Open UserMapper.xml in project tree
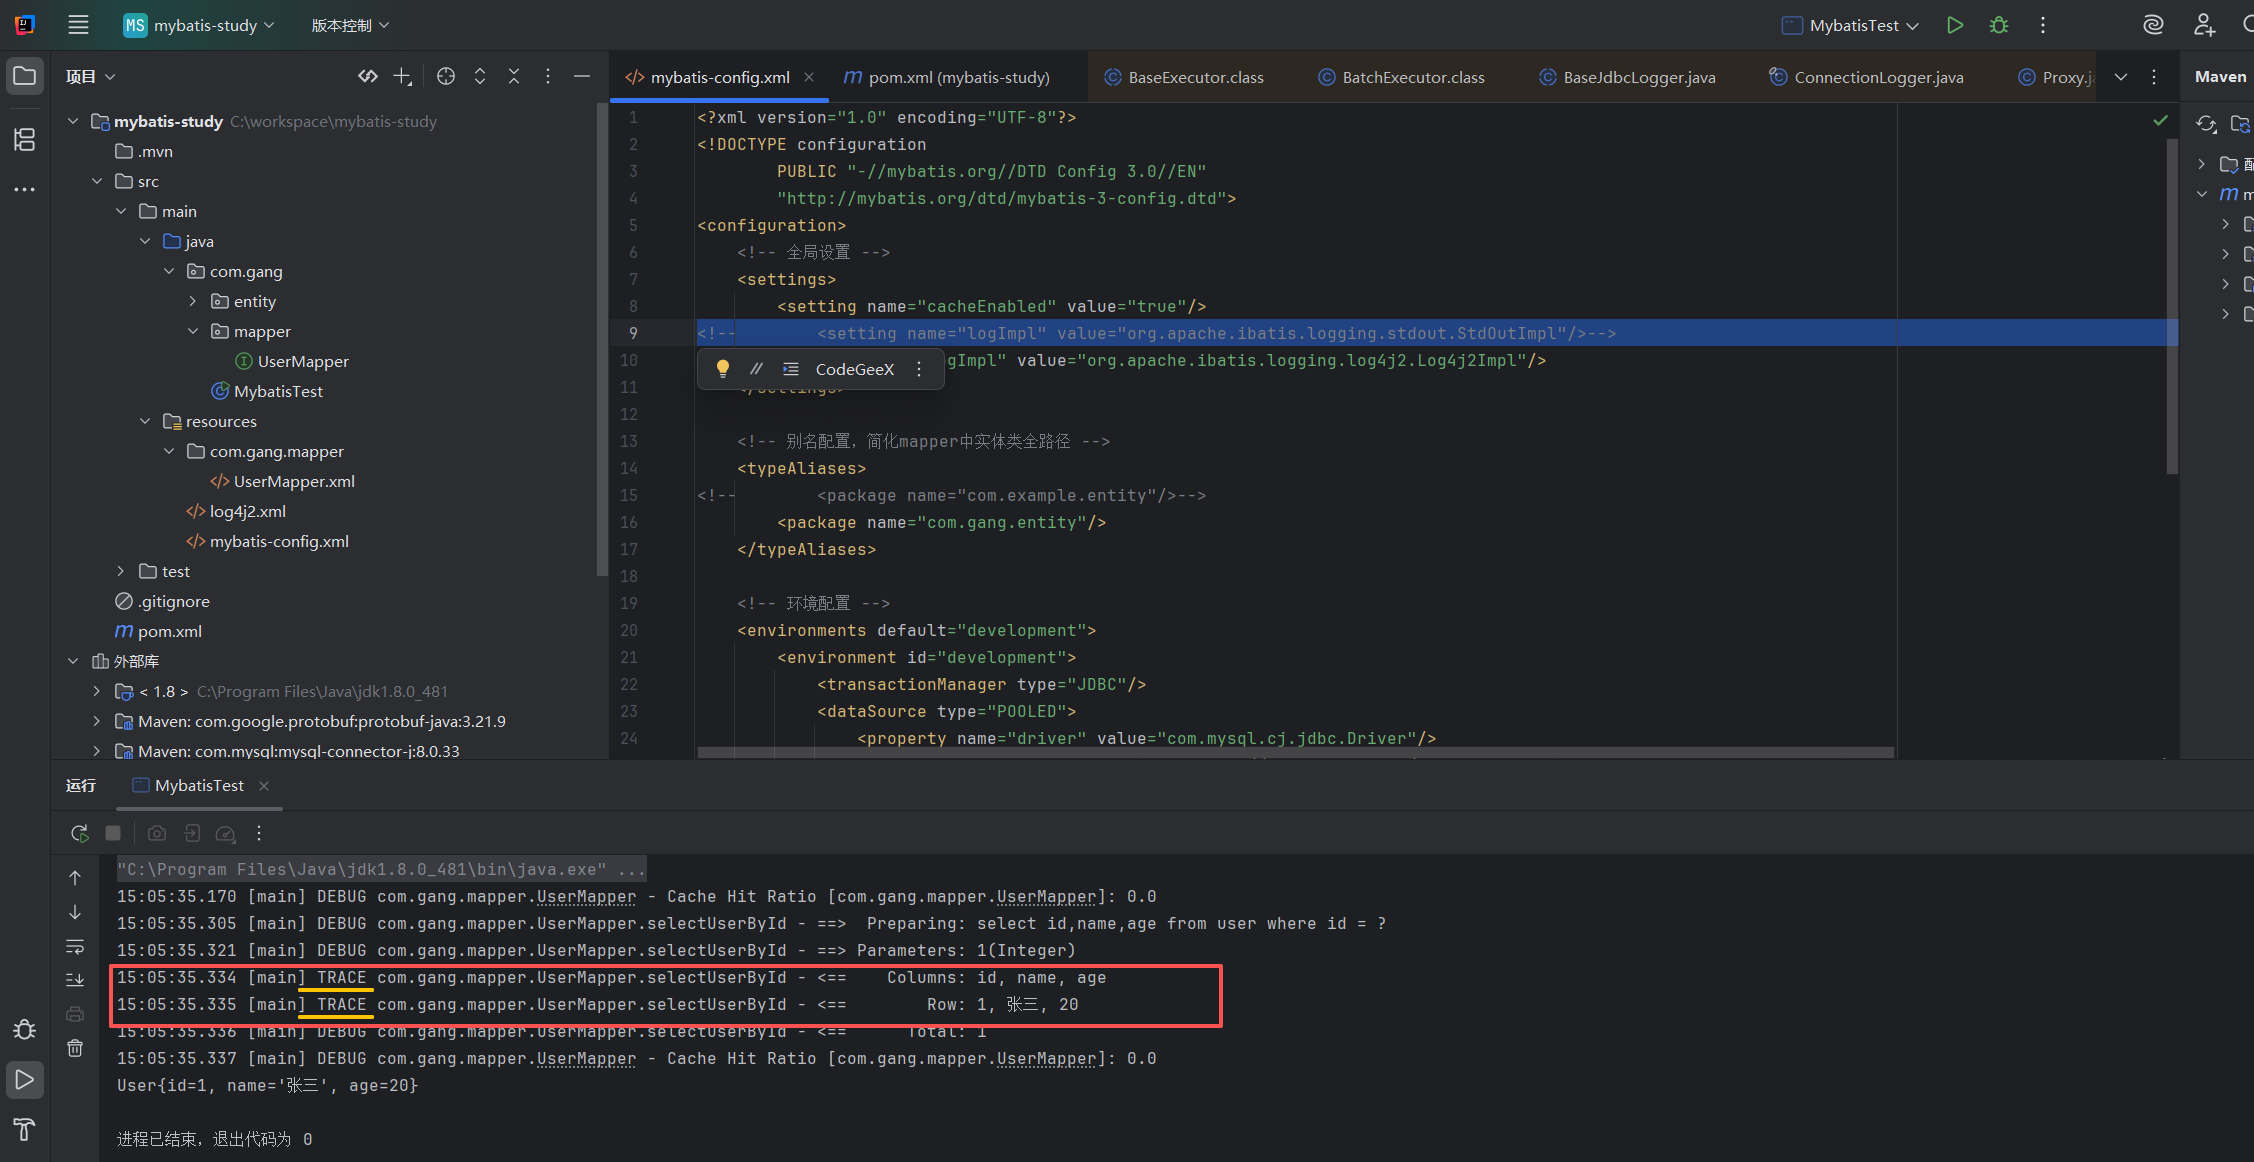 pyautogui.click(x=294, y=481)
